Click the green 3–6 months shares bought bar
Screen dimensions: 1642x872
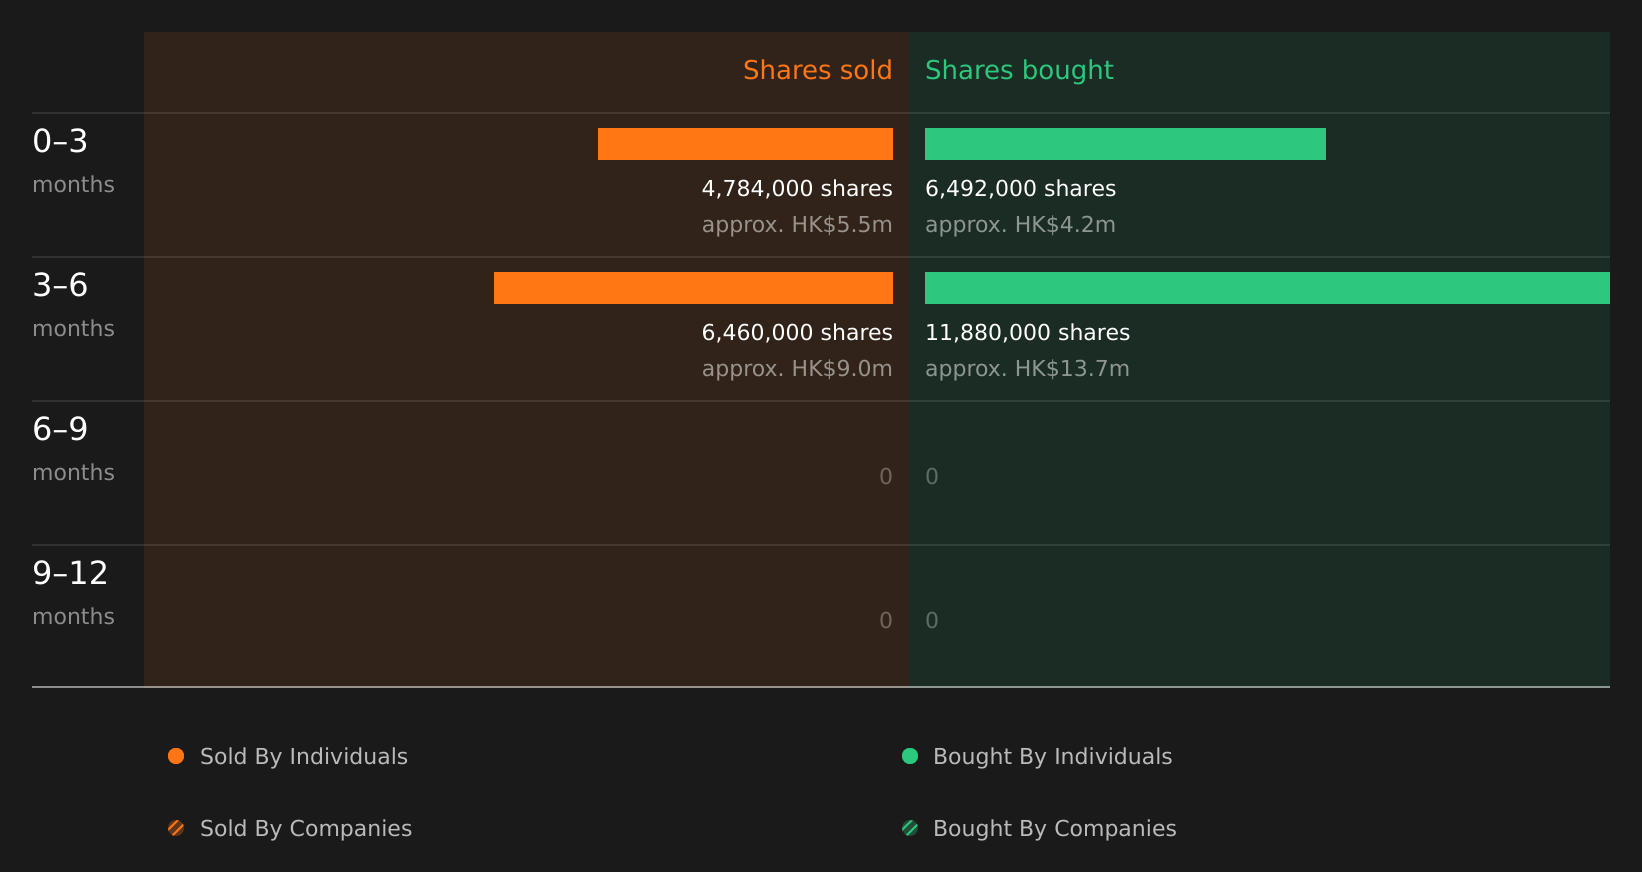click(x=1267, y=288)
